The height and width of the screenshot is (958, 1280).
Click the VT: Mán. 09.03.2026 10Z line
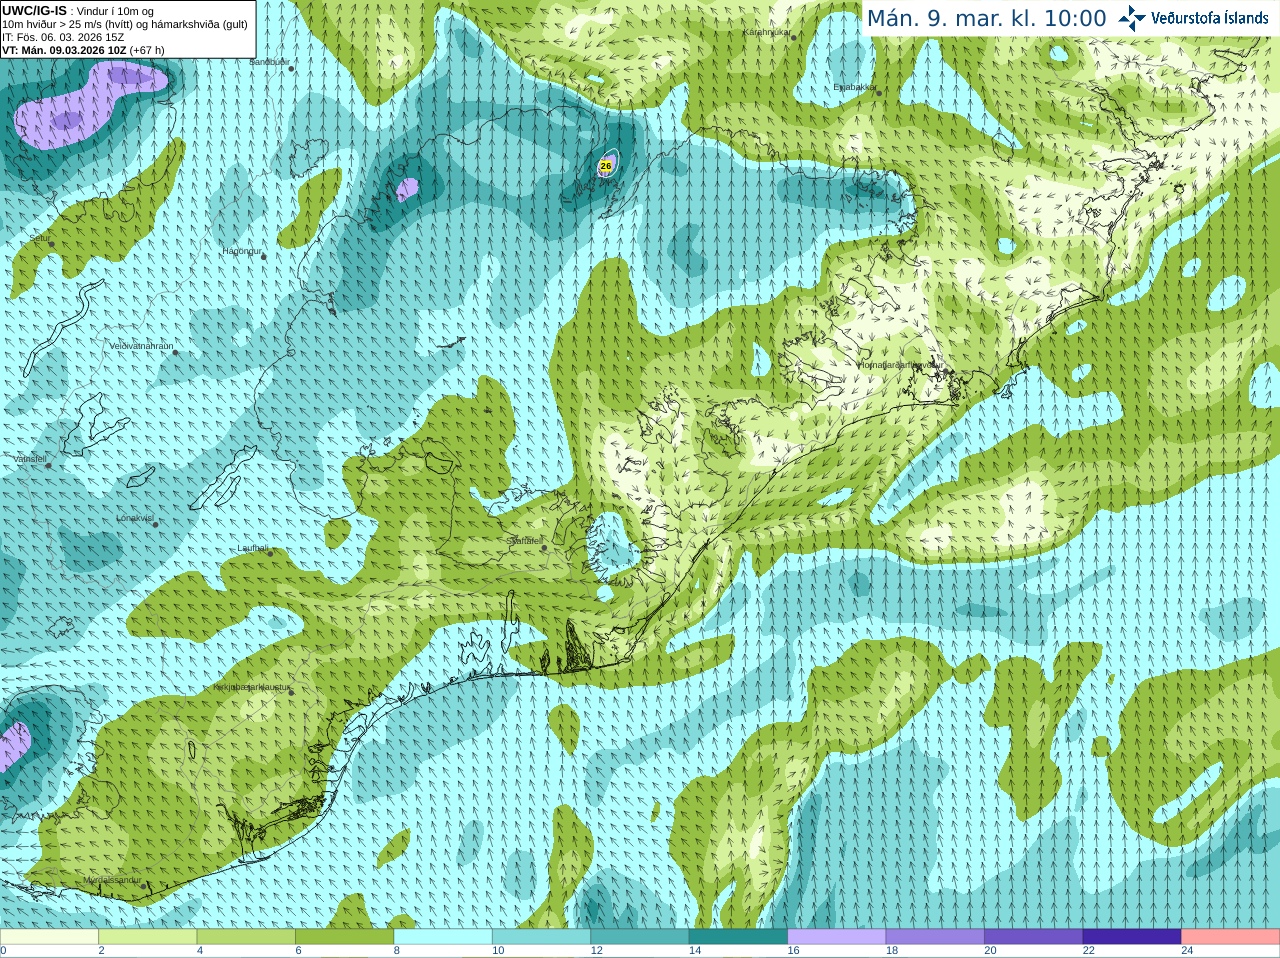coord(83,50)
